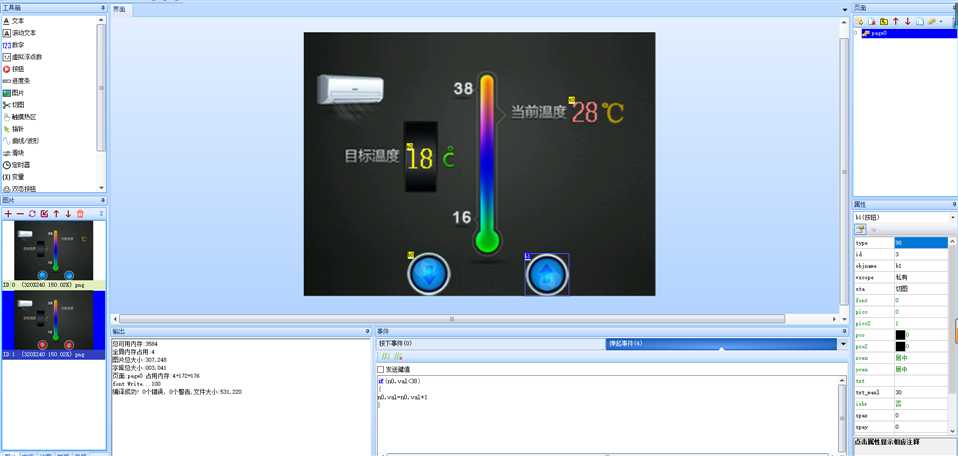Open the 工具箱 panel pin menu
The height and width of the screenshot is (456, 958).
click(102, 8)
